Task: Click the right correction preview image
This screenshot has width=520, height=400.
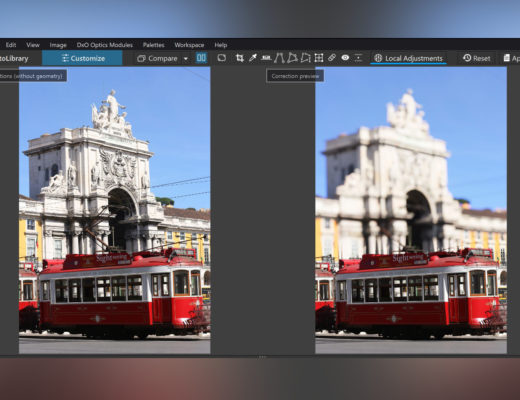Action: (x=411, y=210)
